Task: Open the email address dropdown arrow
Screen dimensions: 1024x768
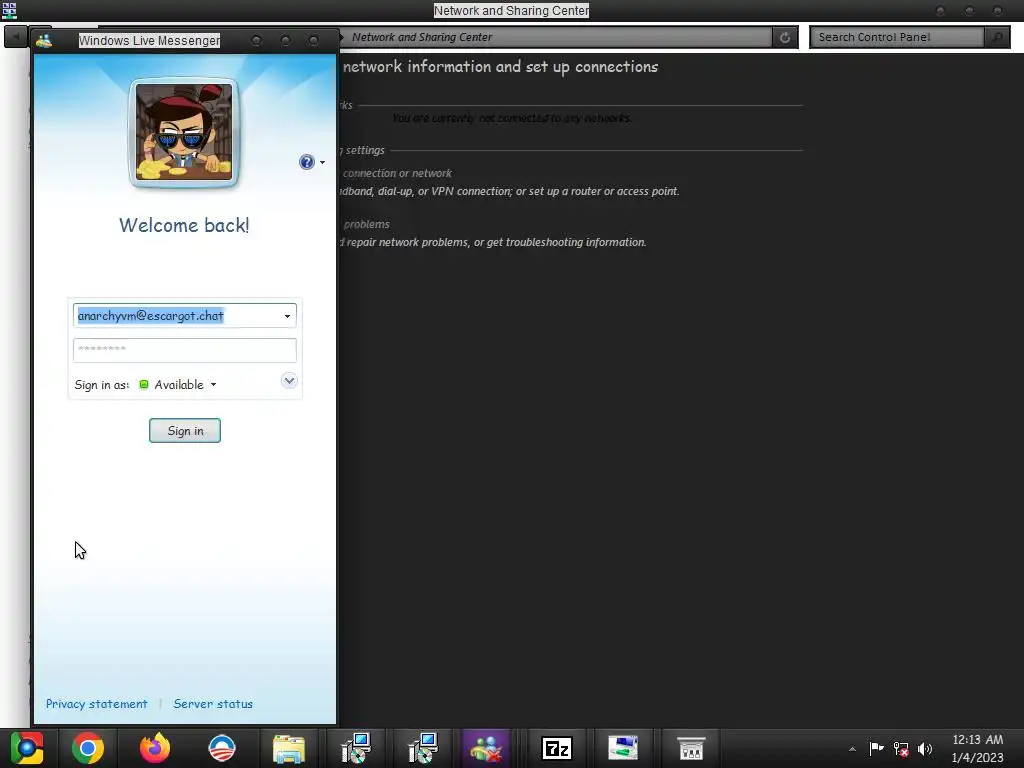Action: pyautogui.click(x=287, y=316)
